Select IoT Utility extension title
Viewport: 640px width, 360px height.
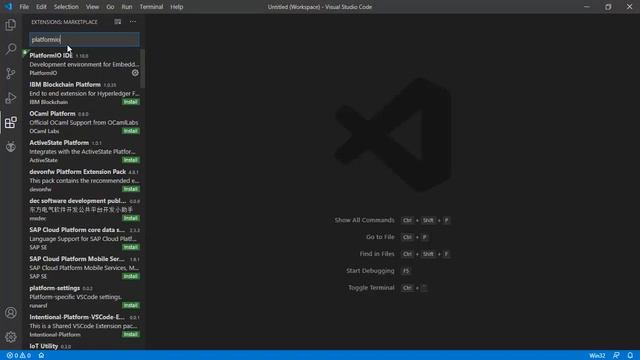(x=44, y=346)
